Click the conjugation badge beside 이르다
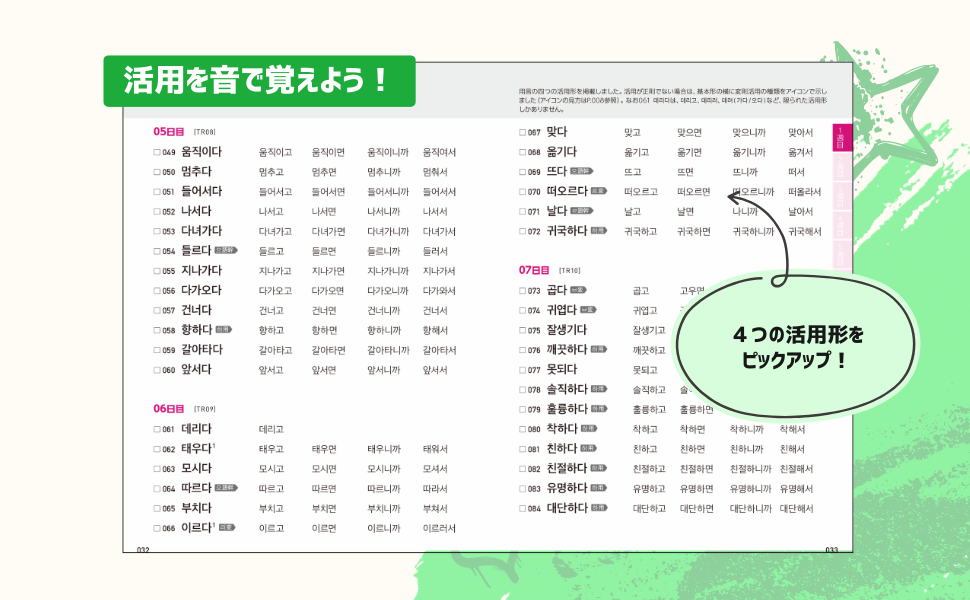 pyautogui.click(x=227, y=527)
